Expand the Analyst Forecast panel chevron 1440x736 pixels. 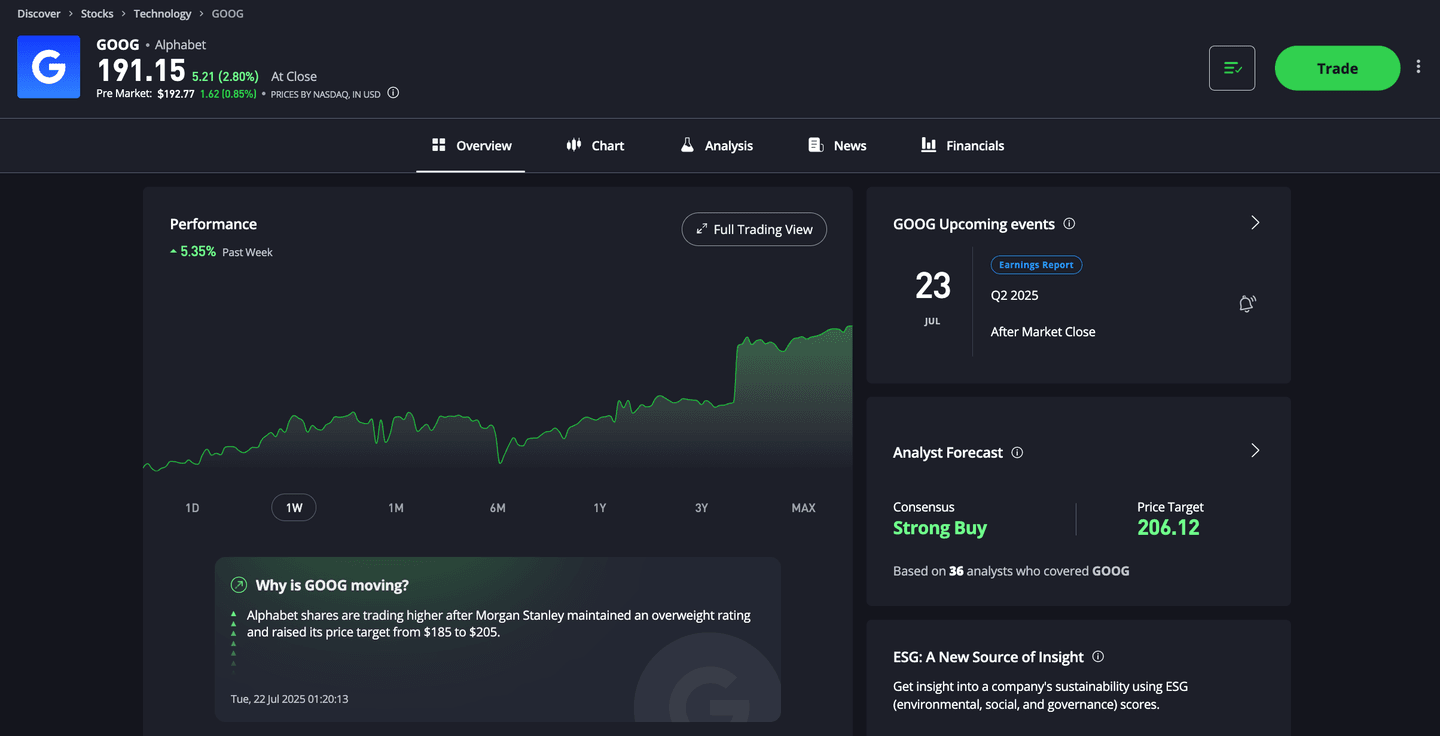[x=1255, y=451]
